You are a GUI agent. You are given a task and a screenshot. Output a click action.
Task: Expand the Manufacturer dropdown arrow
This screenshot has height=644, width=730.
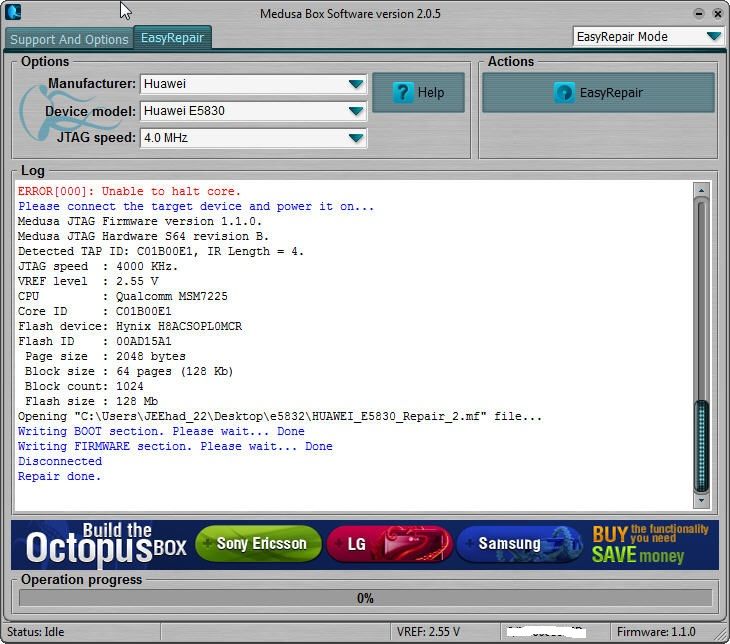pyautogui.click(x=356, y=84)
